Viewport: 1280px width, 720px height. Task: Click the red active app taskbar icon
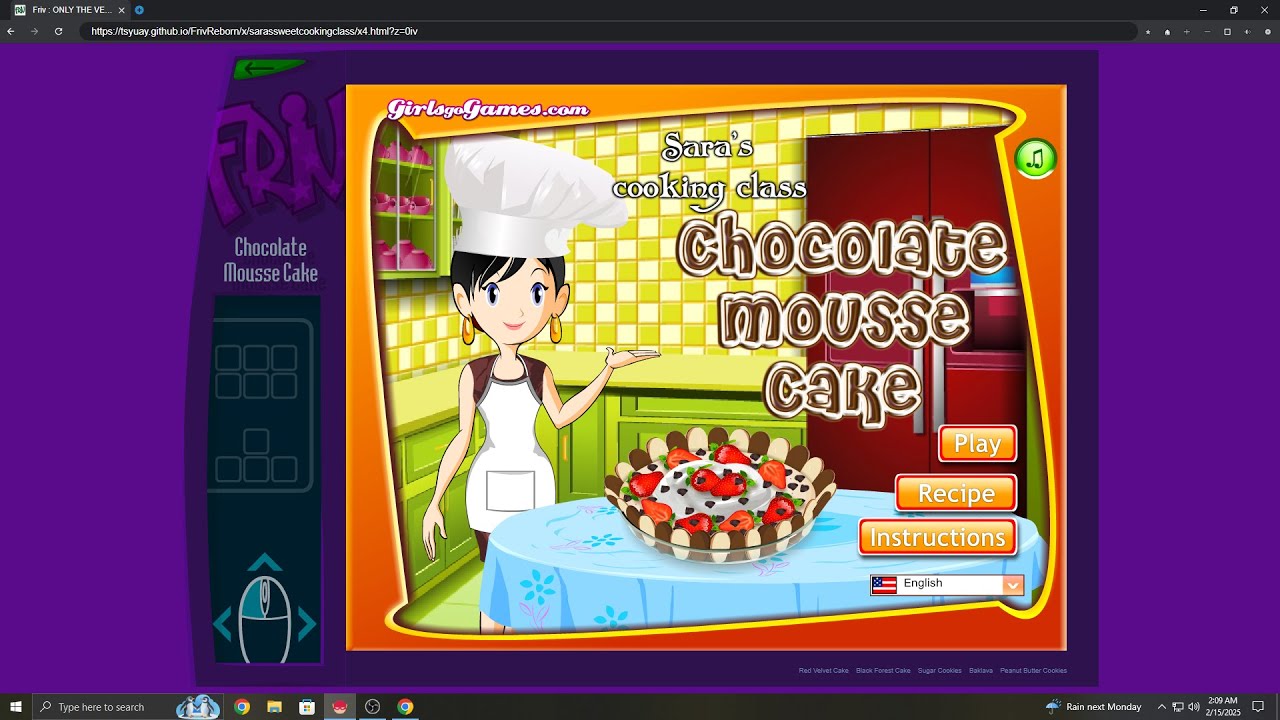[x=340, y=707]
